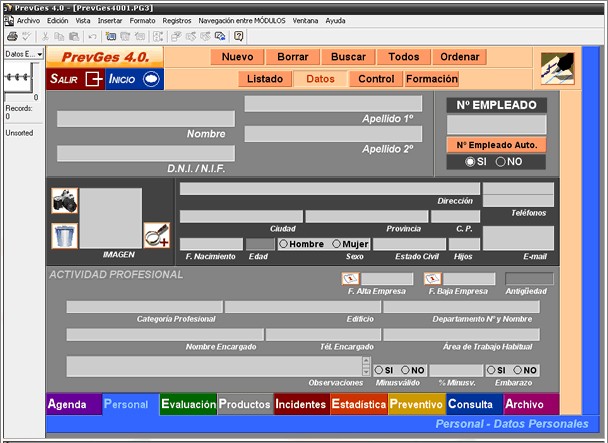The height and width of the screenshot is (443, 608).
Task: Open the Formato menu
Action: pos(142,21)
